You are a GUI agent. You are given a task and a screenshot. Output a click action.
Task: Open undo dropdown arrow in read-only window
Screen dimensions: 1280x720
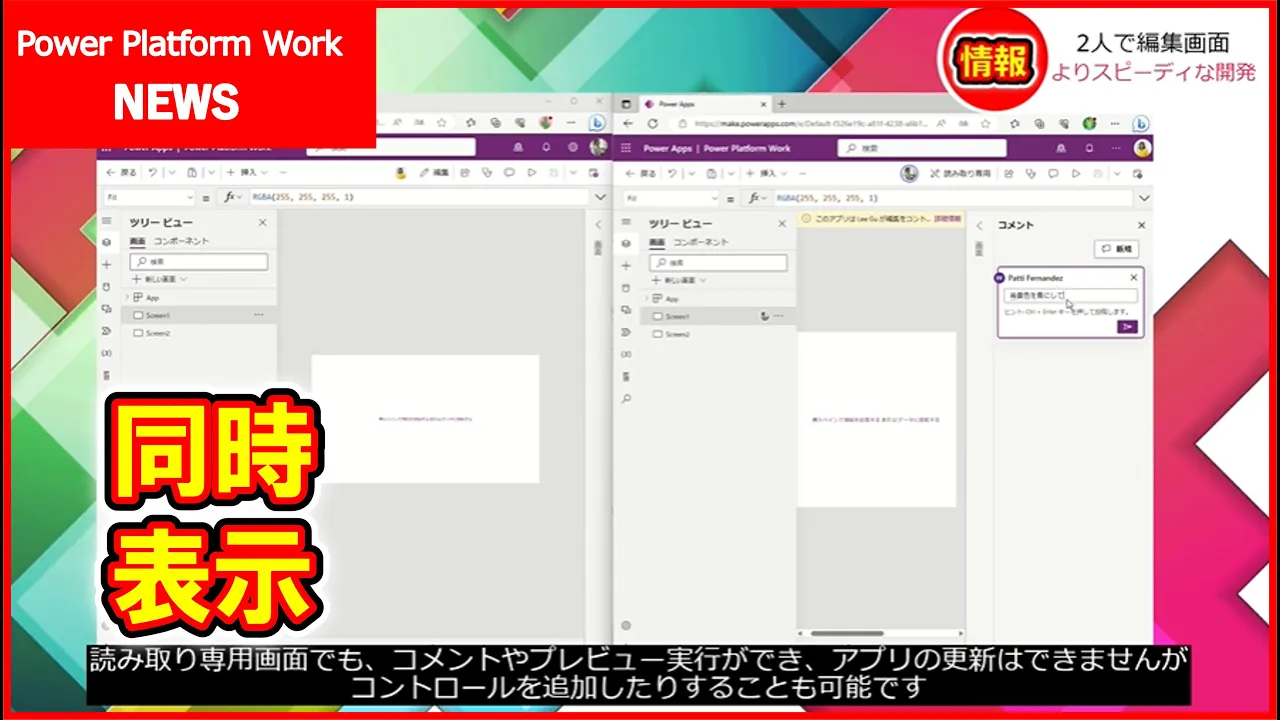click(693, 174)
